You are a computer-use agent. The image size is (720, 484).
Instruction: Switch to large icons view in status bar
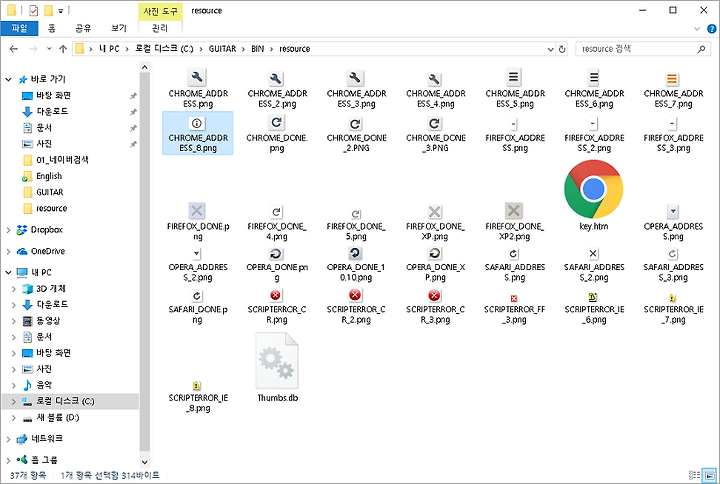click(709, 475)
